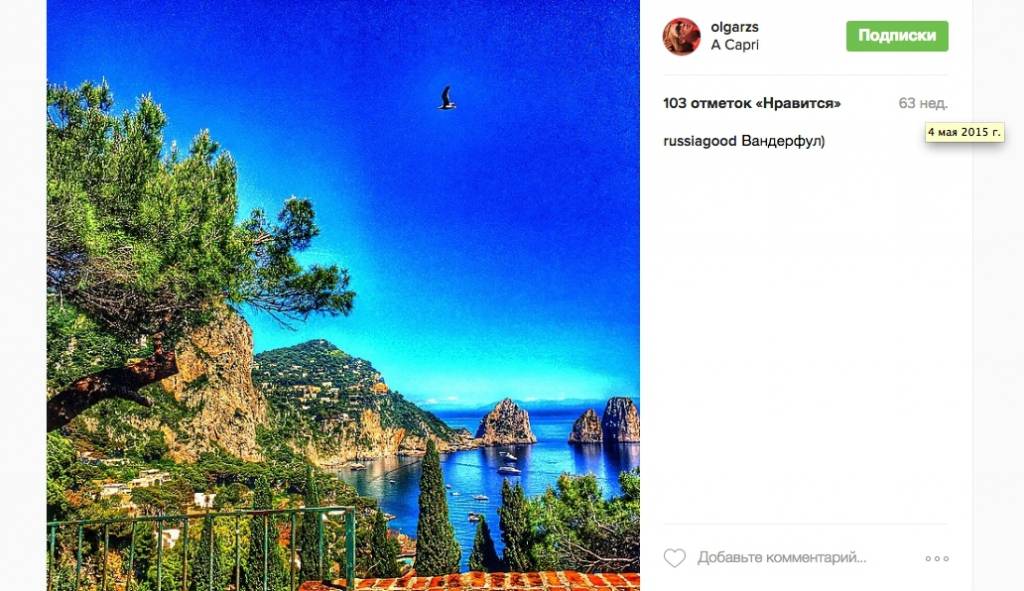The image size is (1024, 591).
Task: Click the flying seagull in the photo
Action: (447, 98)
